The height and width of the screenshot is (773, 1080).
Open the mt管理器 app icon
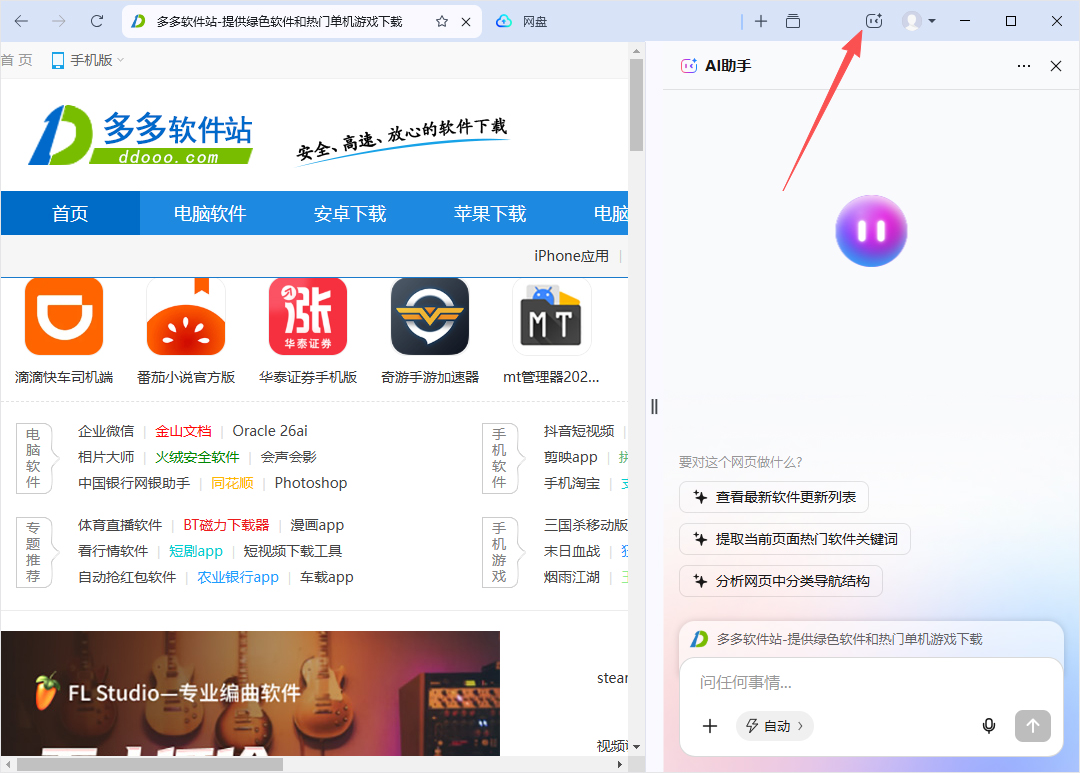551,316
